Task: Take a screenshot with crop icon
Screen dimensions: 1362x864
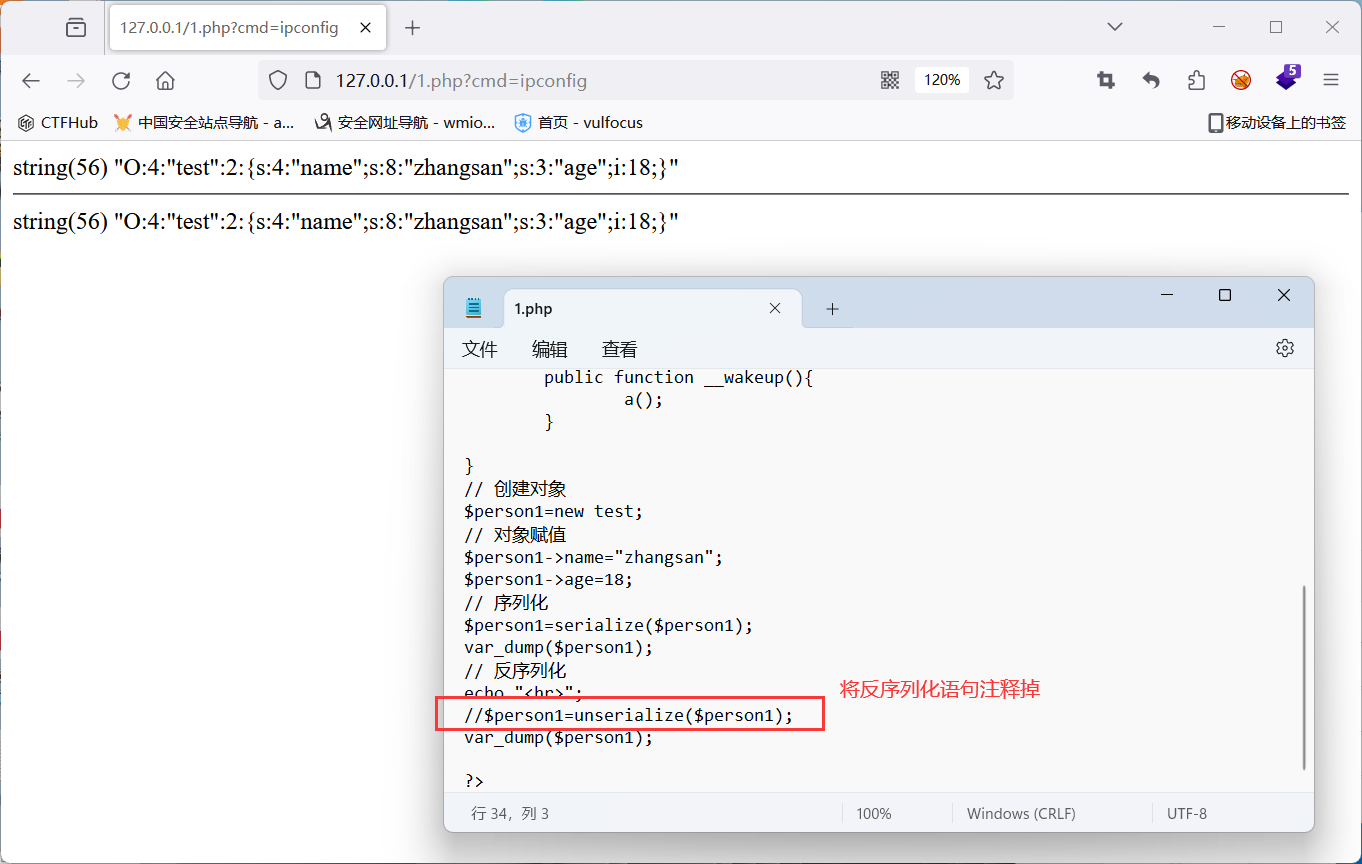Action: pyautogui.click(x=1106, y=80)
